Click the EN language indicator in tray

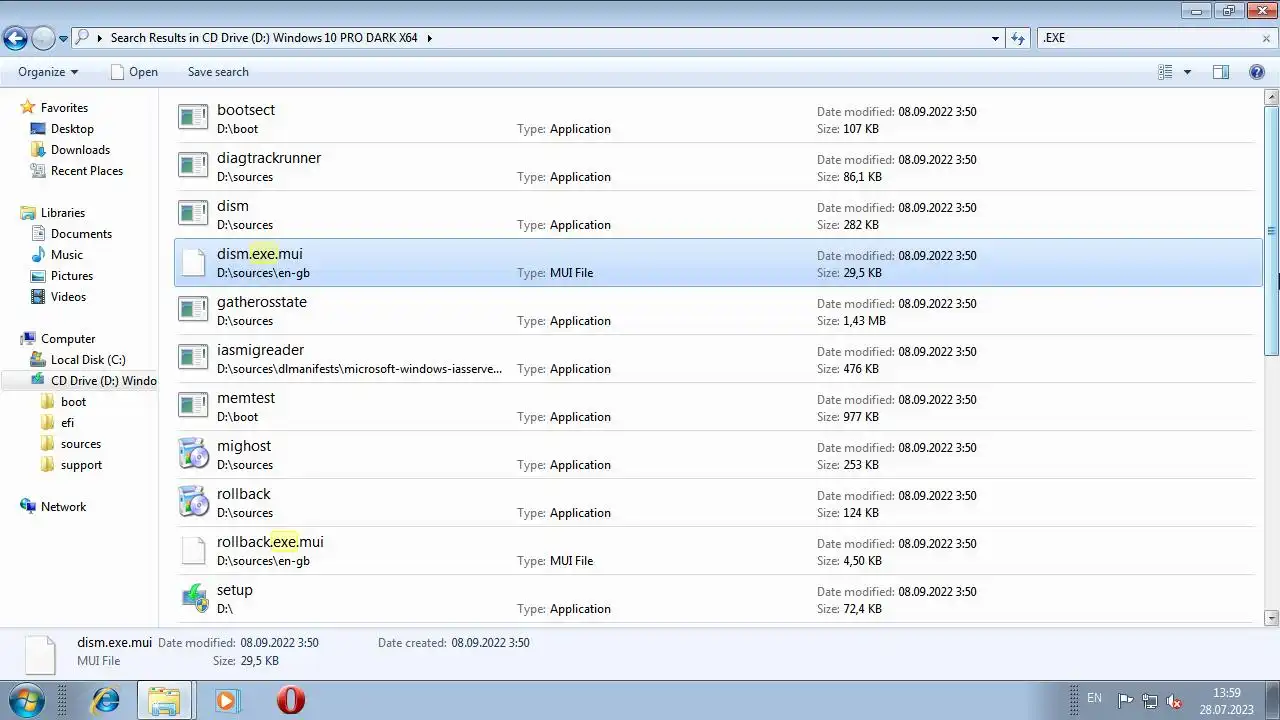[1094, 698]
